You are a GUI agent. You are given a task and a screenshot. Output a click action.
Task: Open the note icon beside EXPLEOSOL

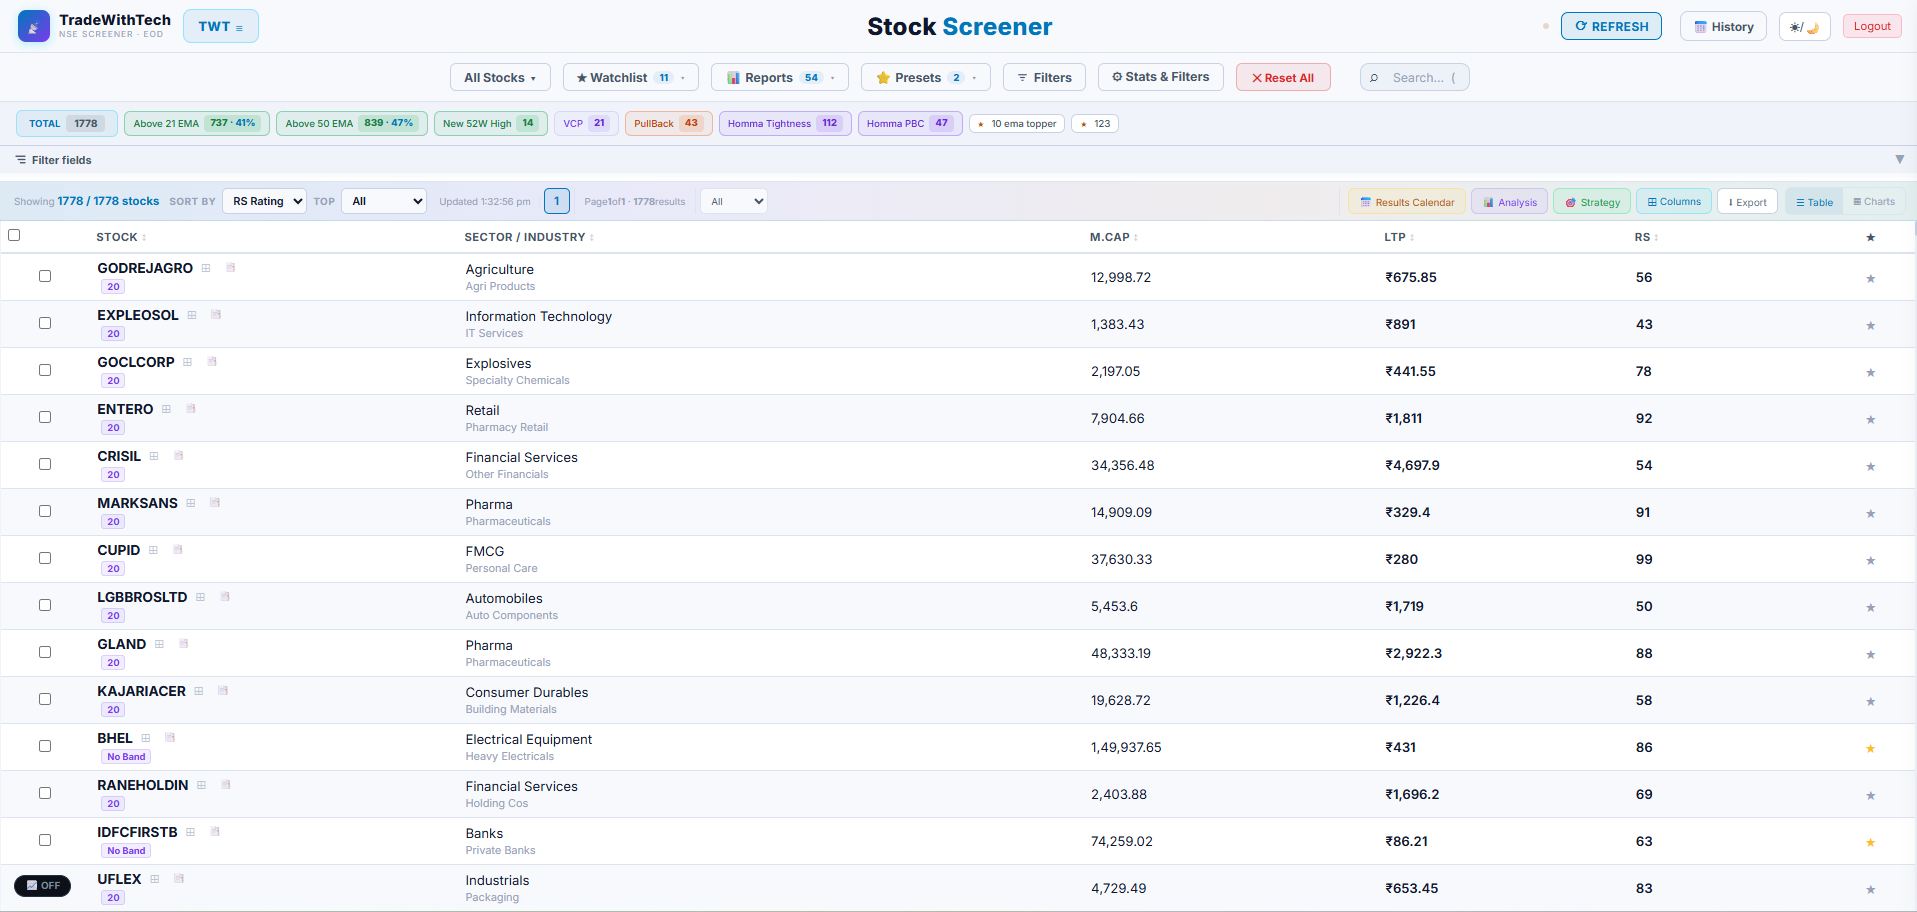[216, 315]
